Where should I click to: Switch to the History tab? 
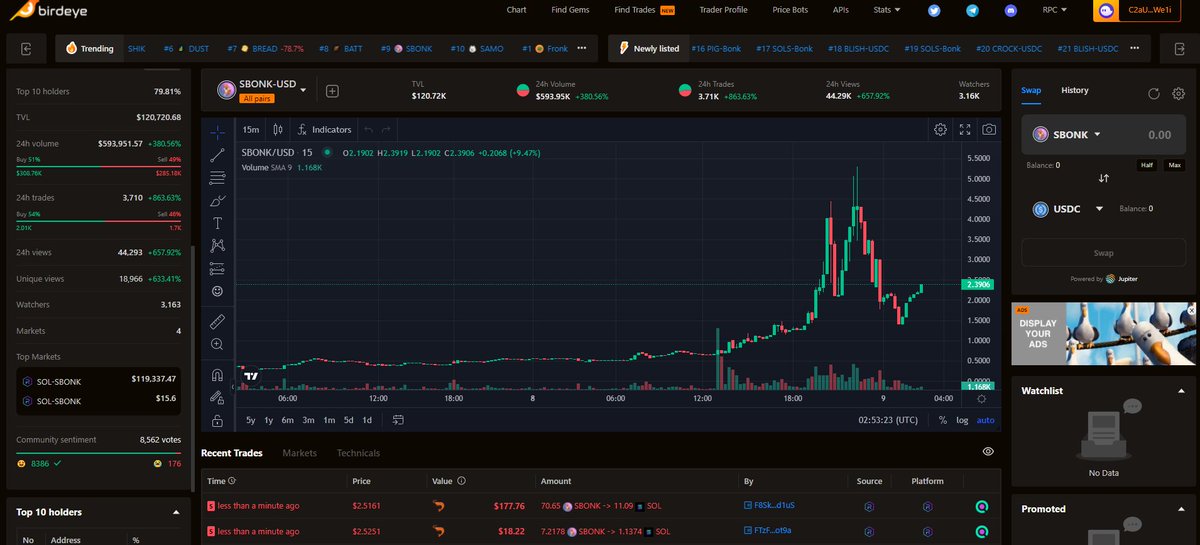pos(1075,90)
